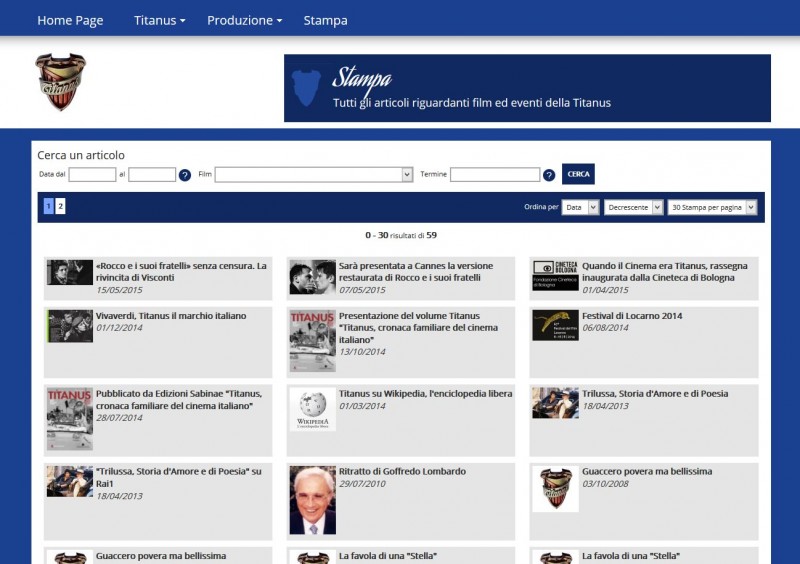Click the Goffredo Lombardo portrait photo

313,500
